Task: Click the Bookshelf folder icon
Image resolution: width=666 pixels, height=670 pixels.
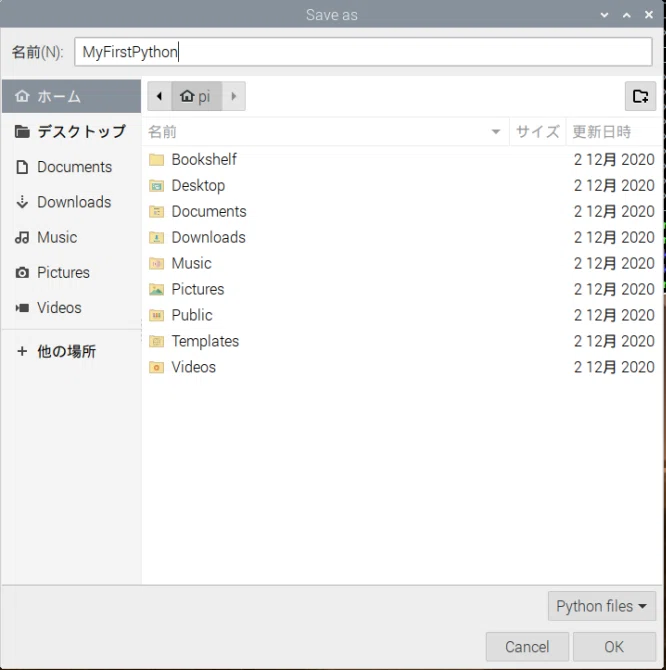Action: (156, 160)
